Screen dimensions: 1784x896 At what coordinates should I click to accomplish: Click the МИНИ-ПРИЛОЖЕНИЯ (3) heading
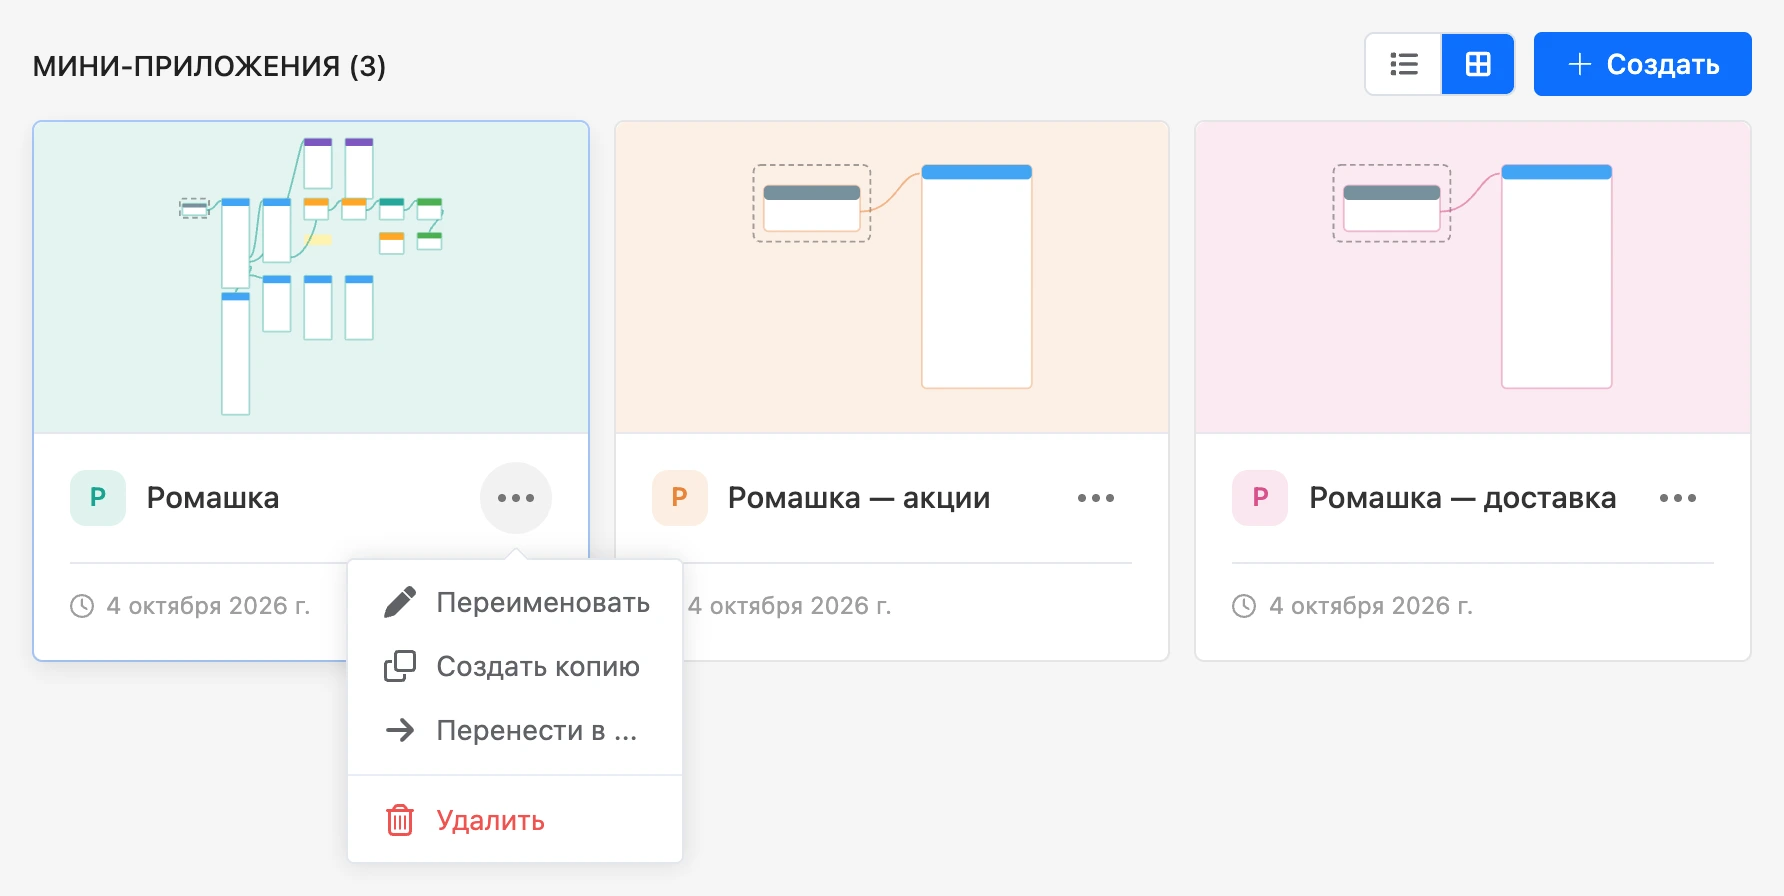click(209, 66)
